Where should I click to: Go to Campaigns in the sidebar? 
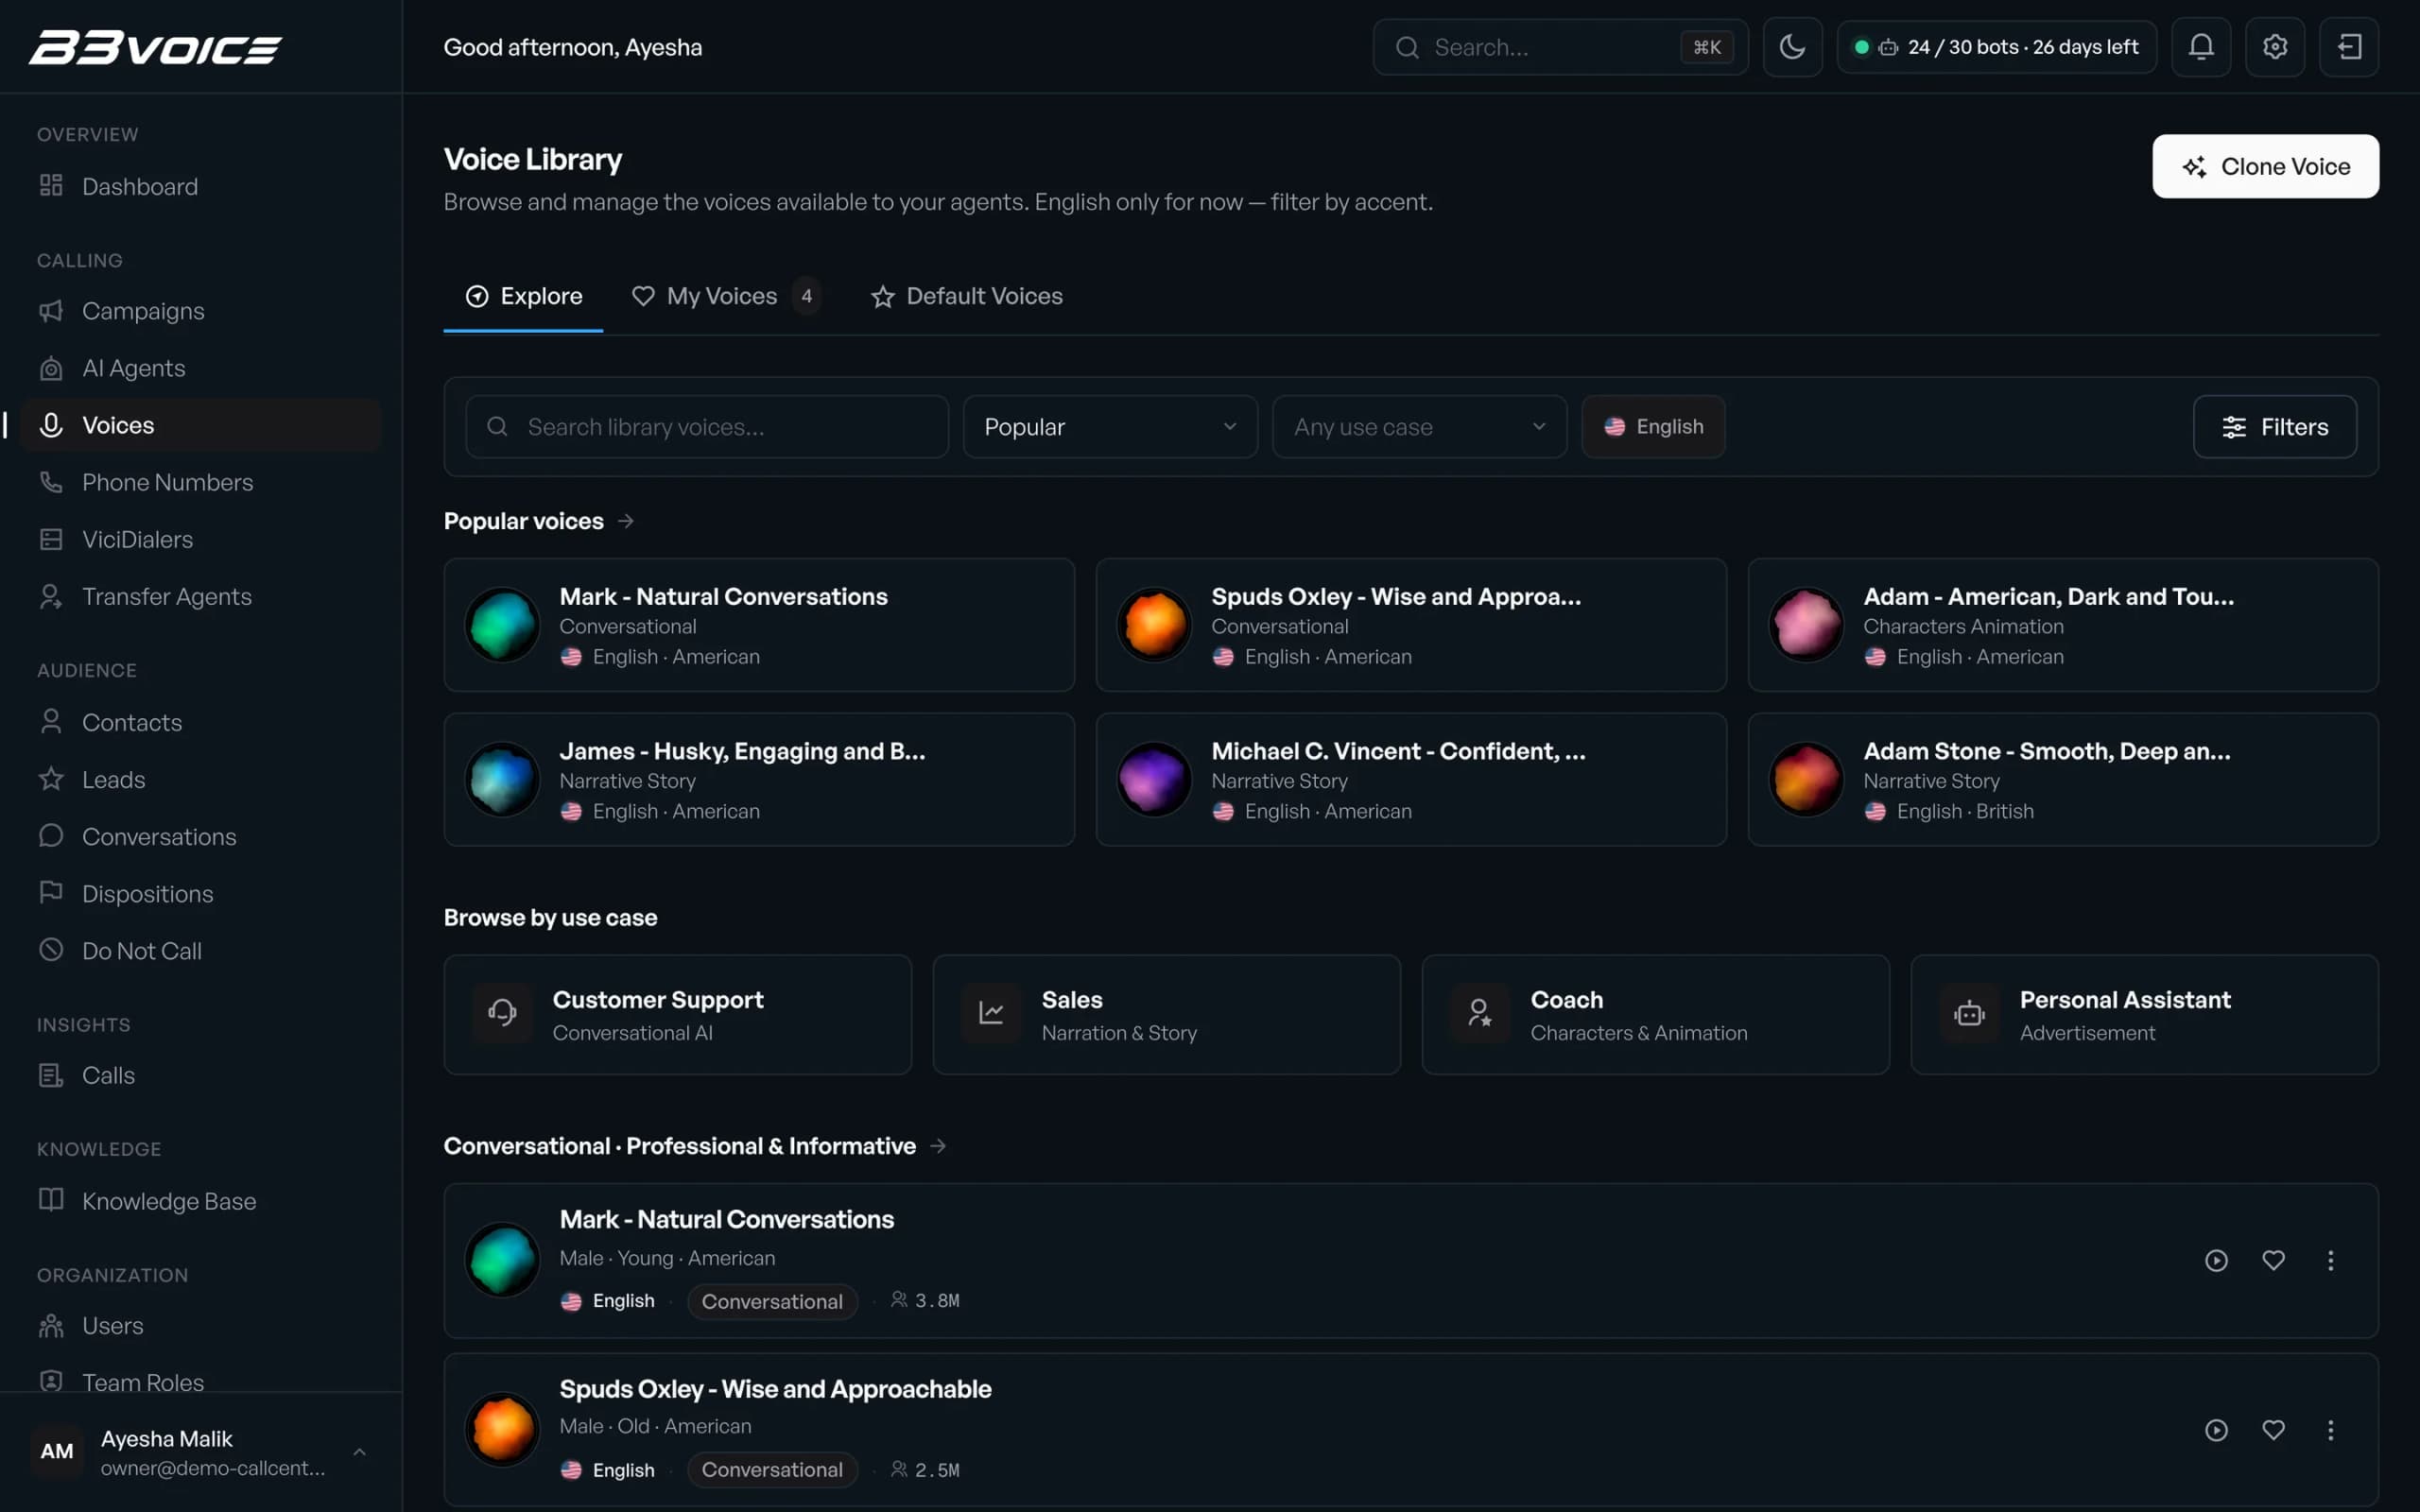tap(201, 311)
